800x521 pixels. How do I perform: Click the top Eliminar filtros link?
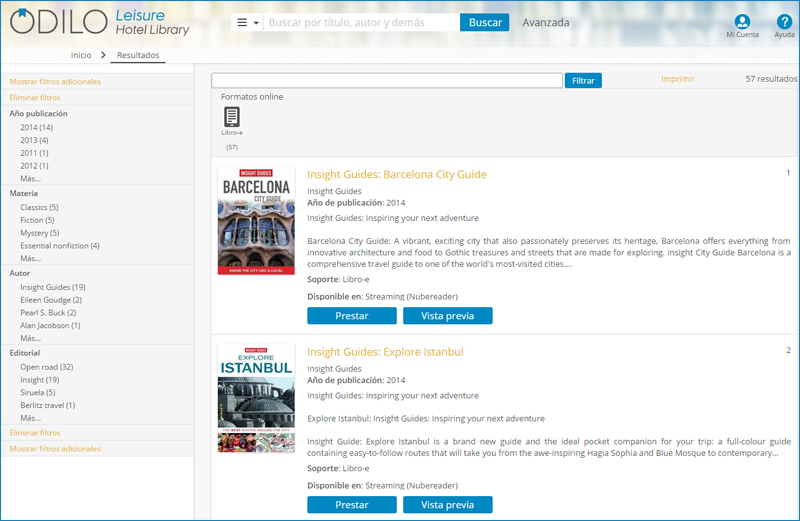pos(35,97)
